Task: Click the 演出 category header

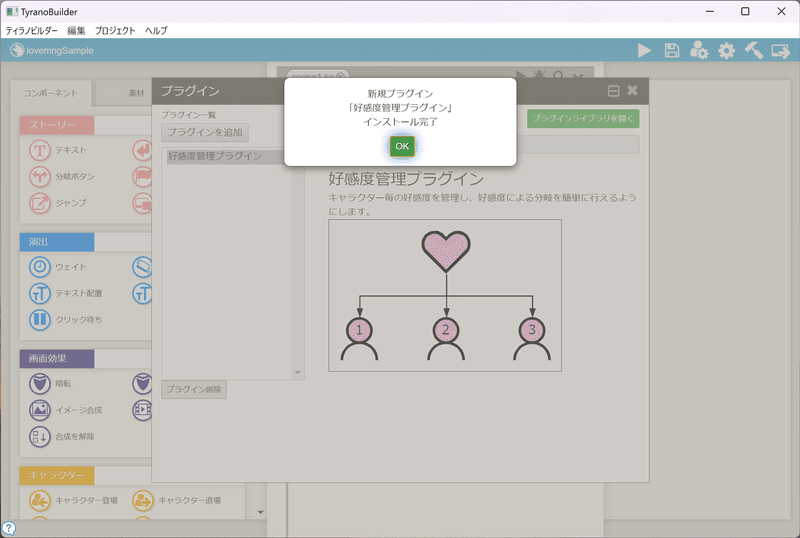Action: 57,242
